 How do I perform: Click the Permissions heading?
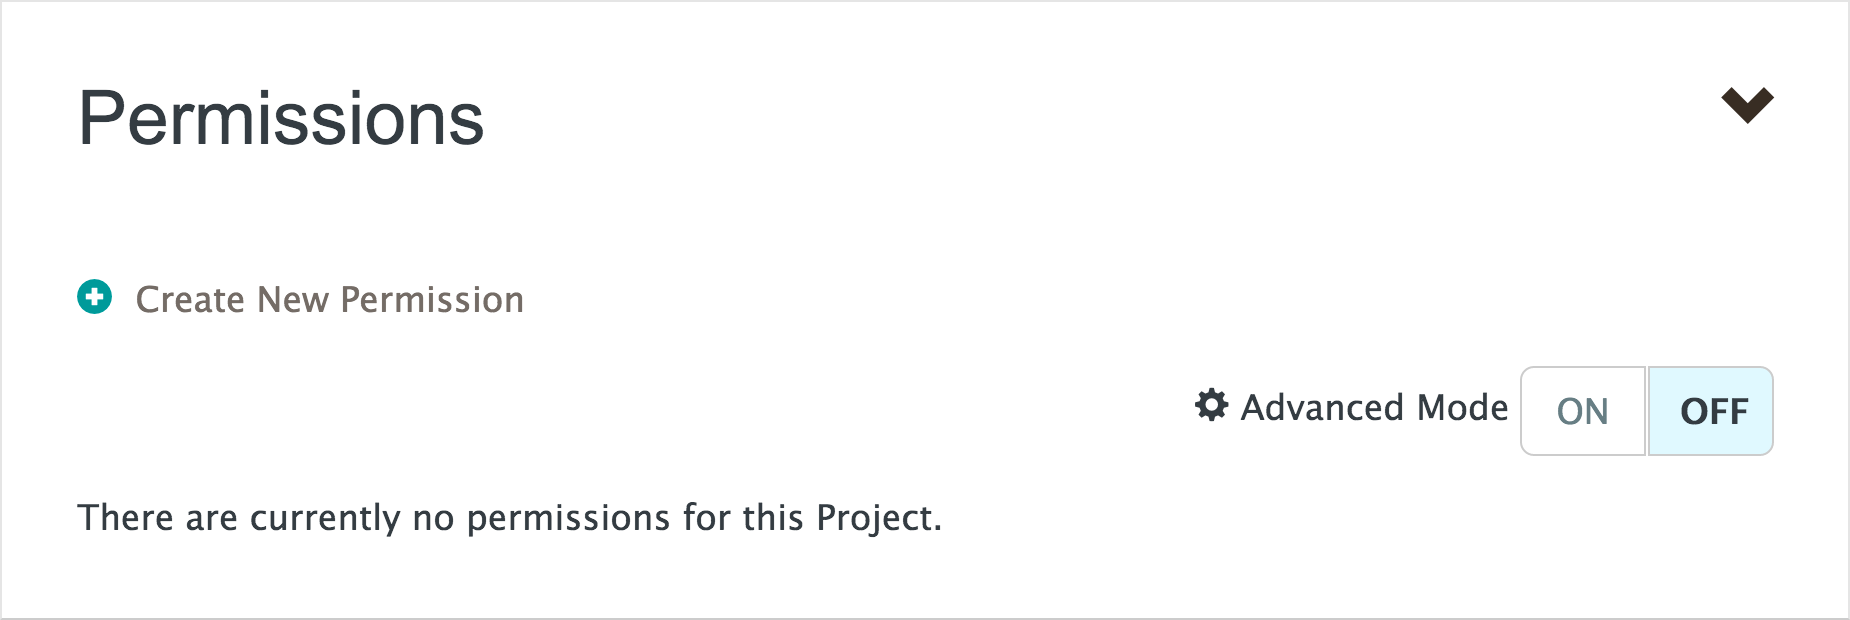pos(281,118)
